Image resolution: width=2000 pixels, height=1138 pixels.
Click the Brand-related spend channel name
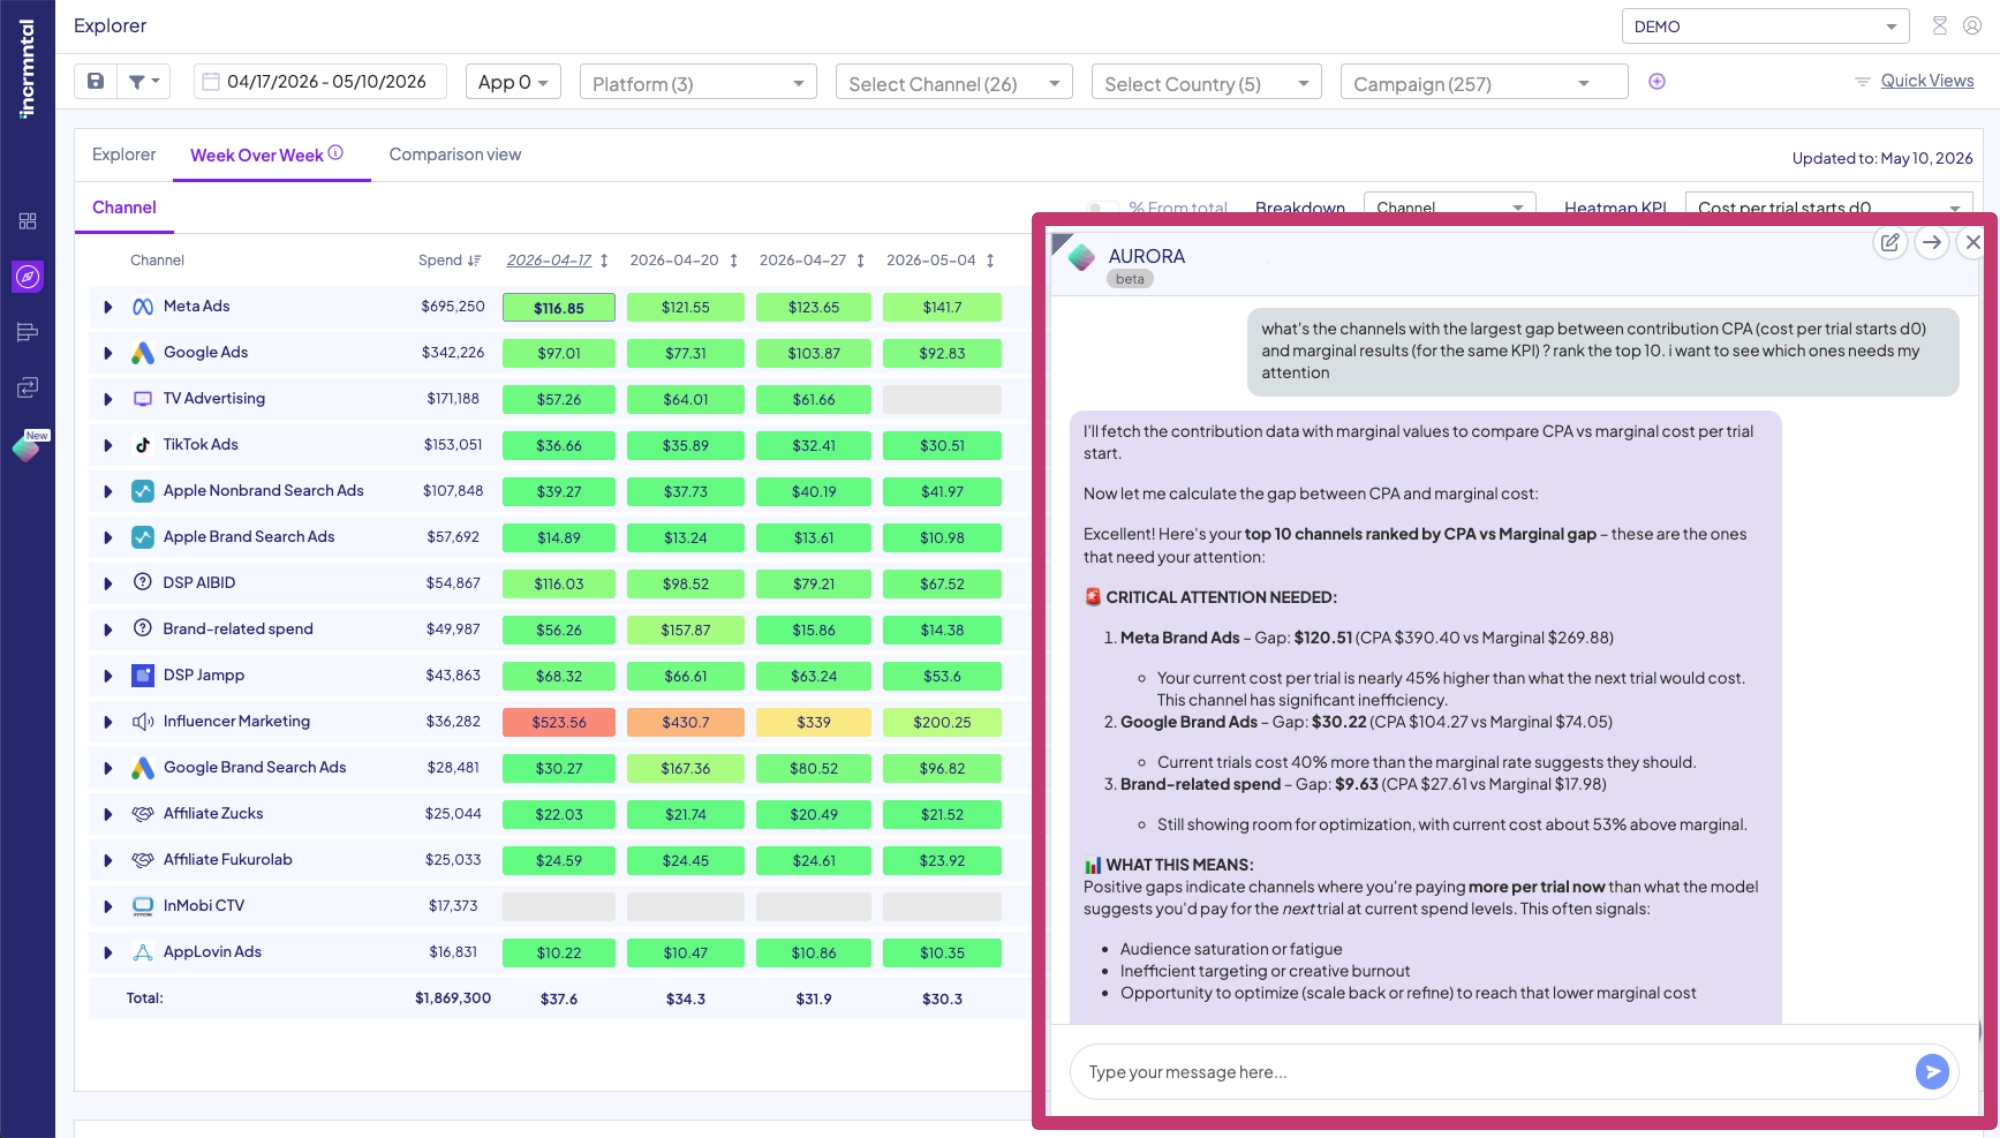tap(238, 629)
